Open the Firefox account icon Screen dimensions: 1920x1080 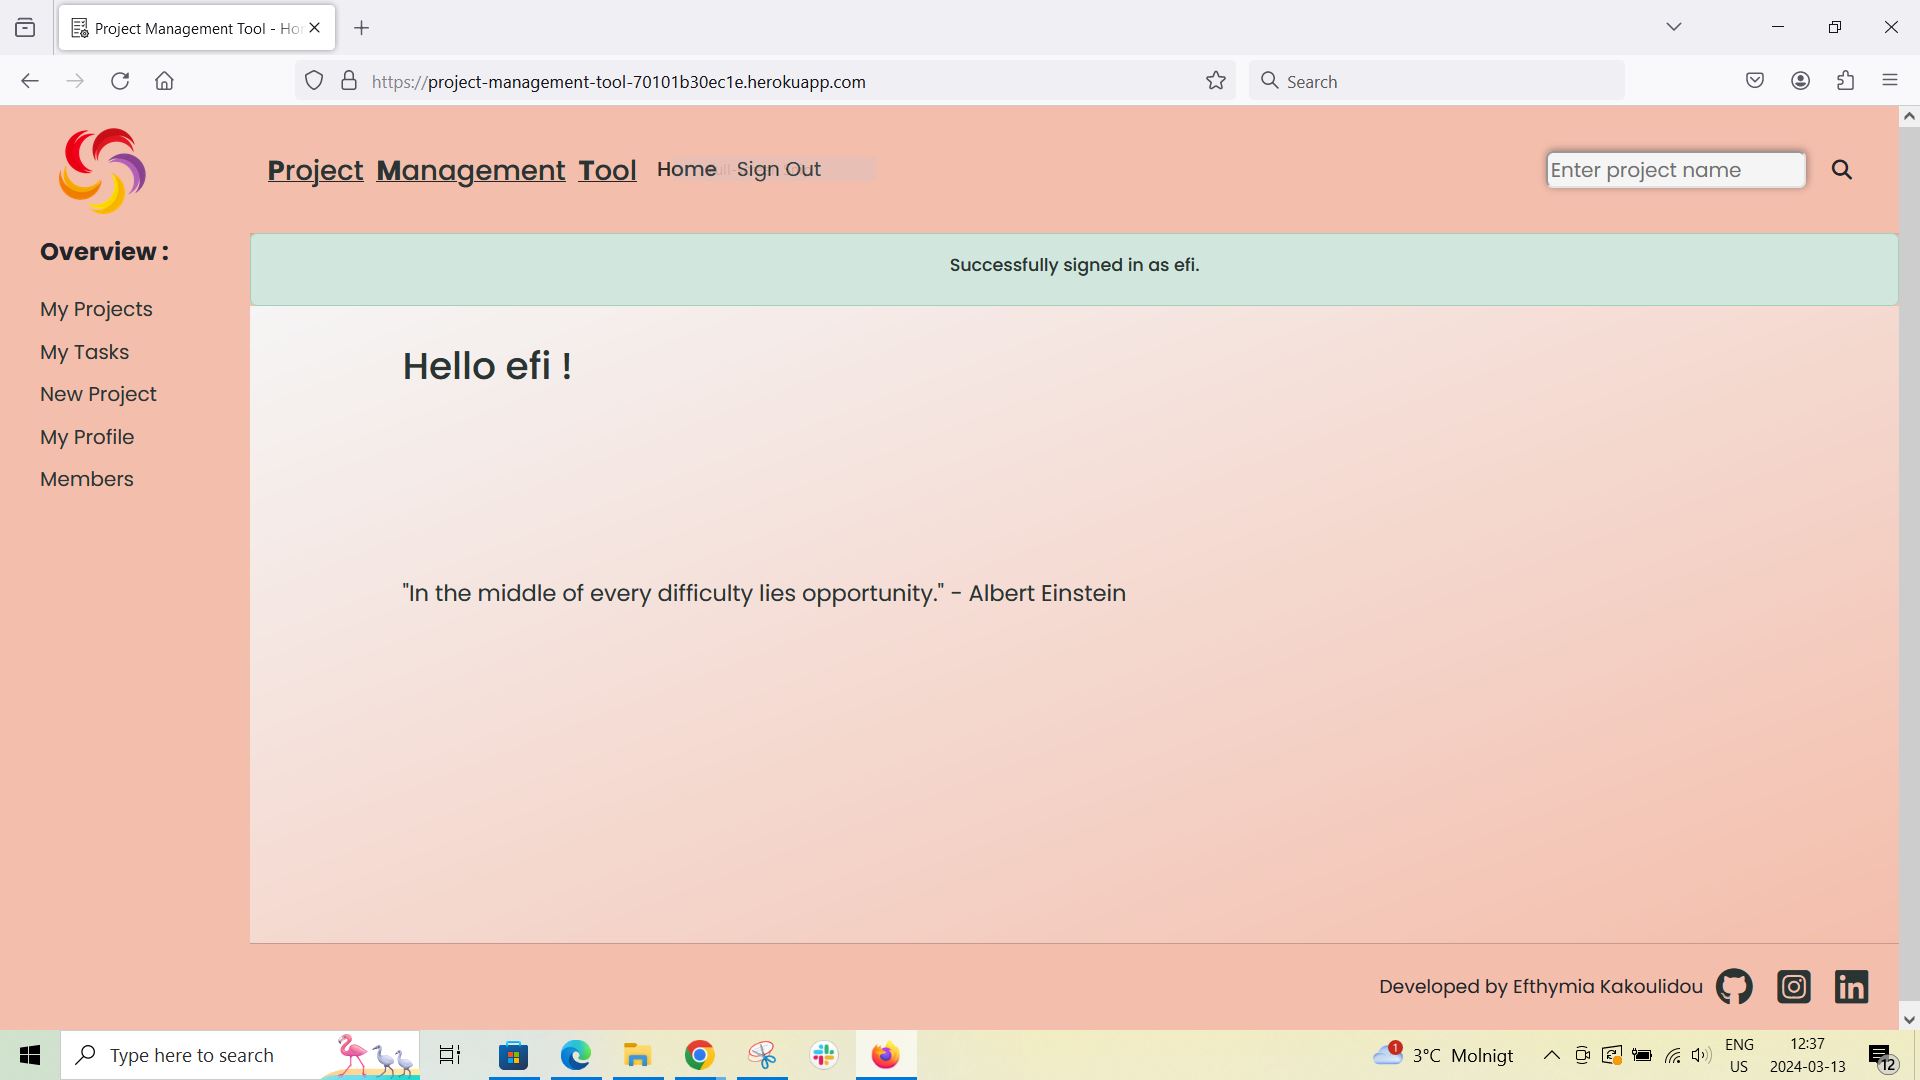[1801, 80]
